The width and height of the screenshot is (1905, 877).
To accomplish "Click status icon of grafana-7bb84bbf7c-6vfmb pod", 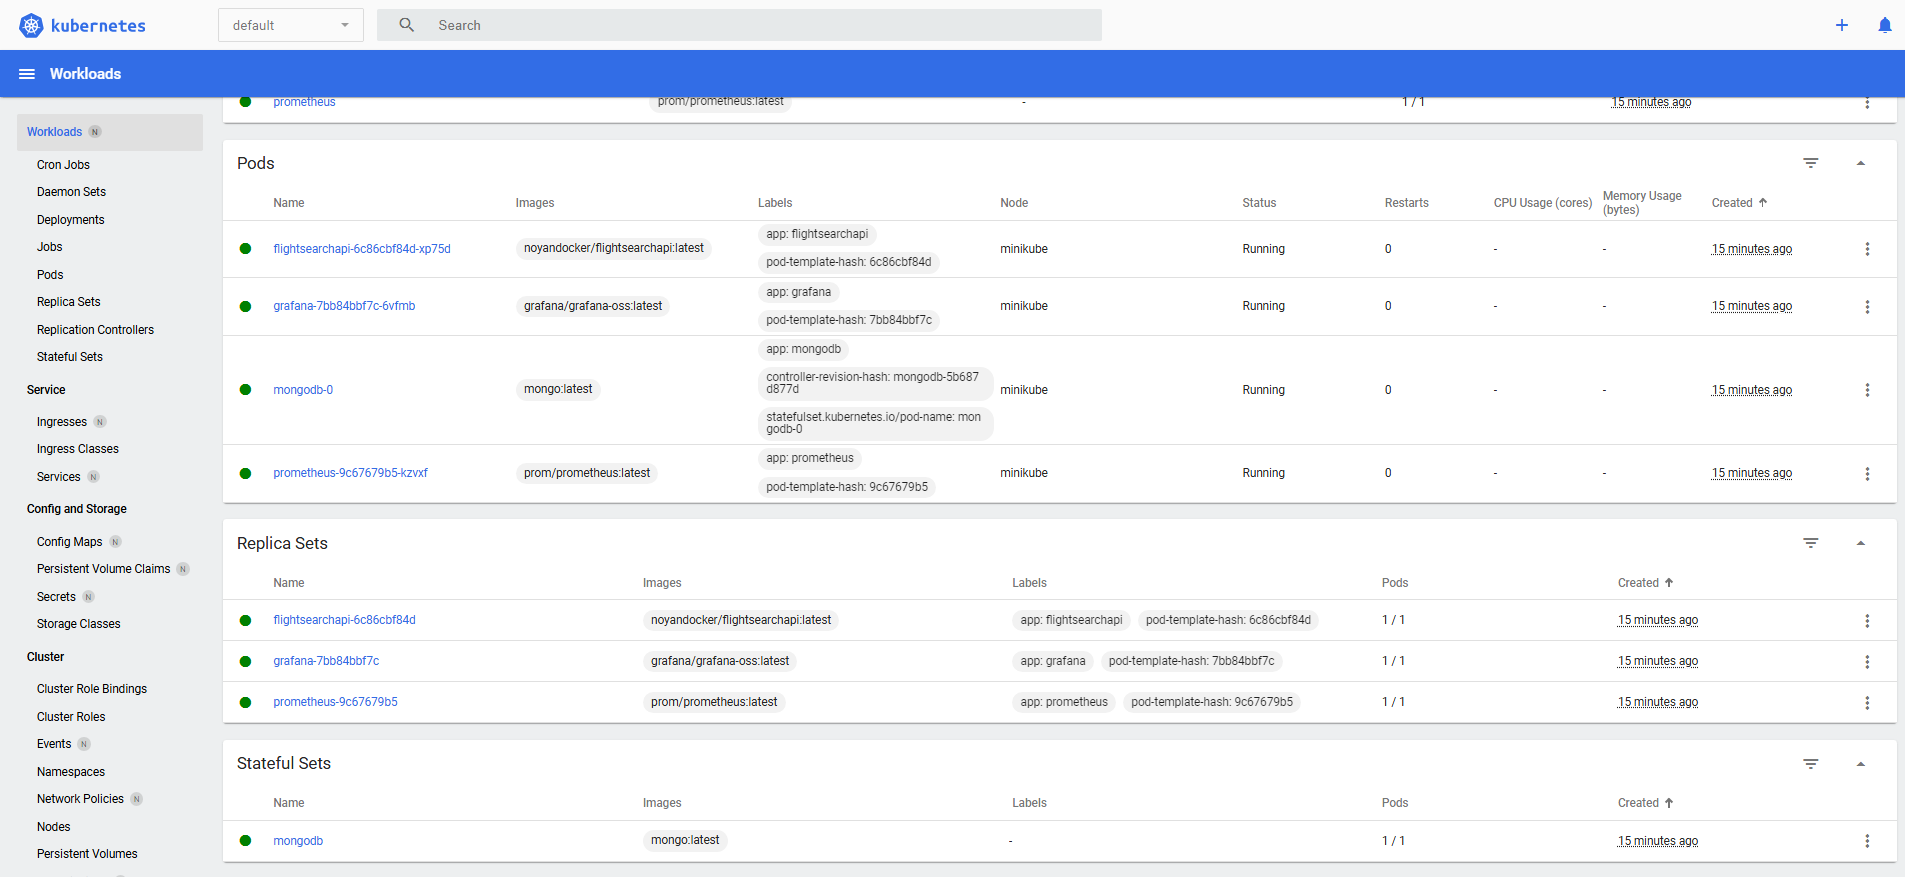I will 245,306.
